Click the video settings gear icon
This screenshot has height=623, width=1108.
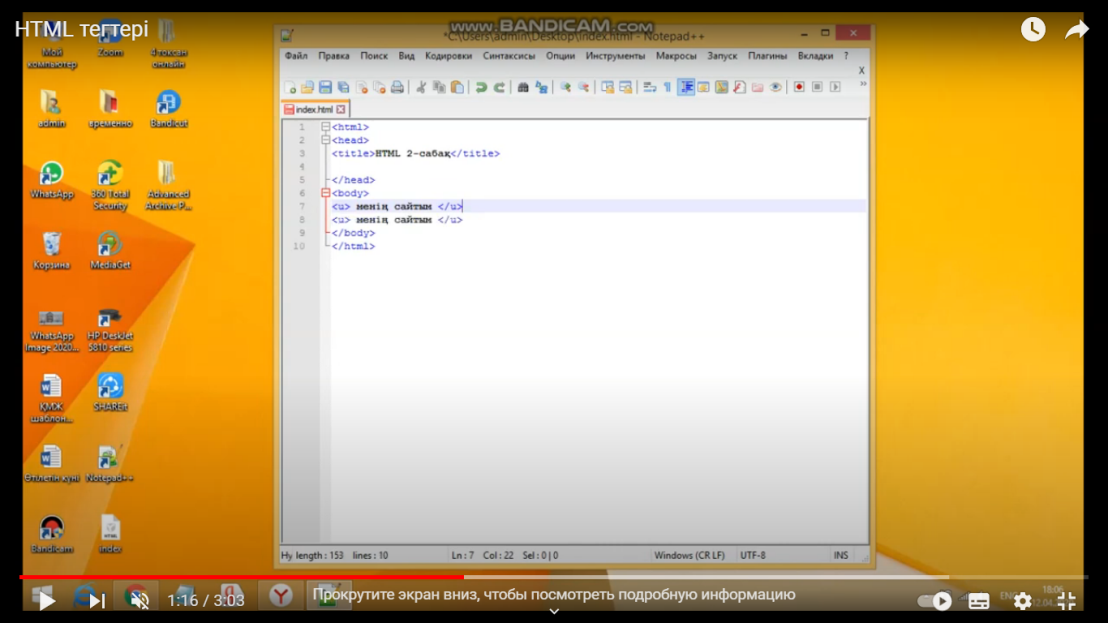(x=1022, y=601)
